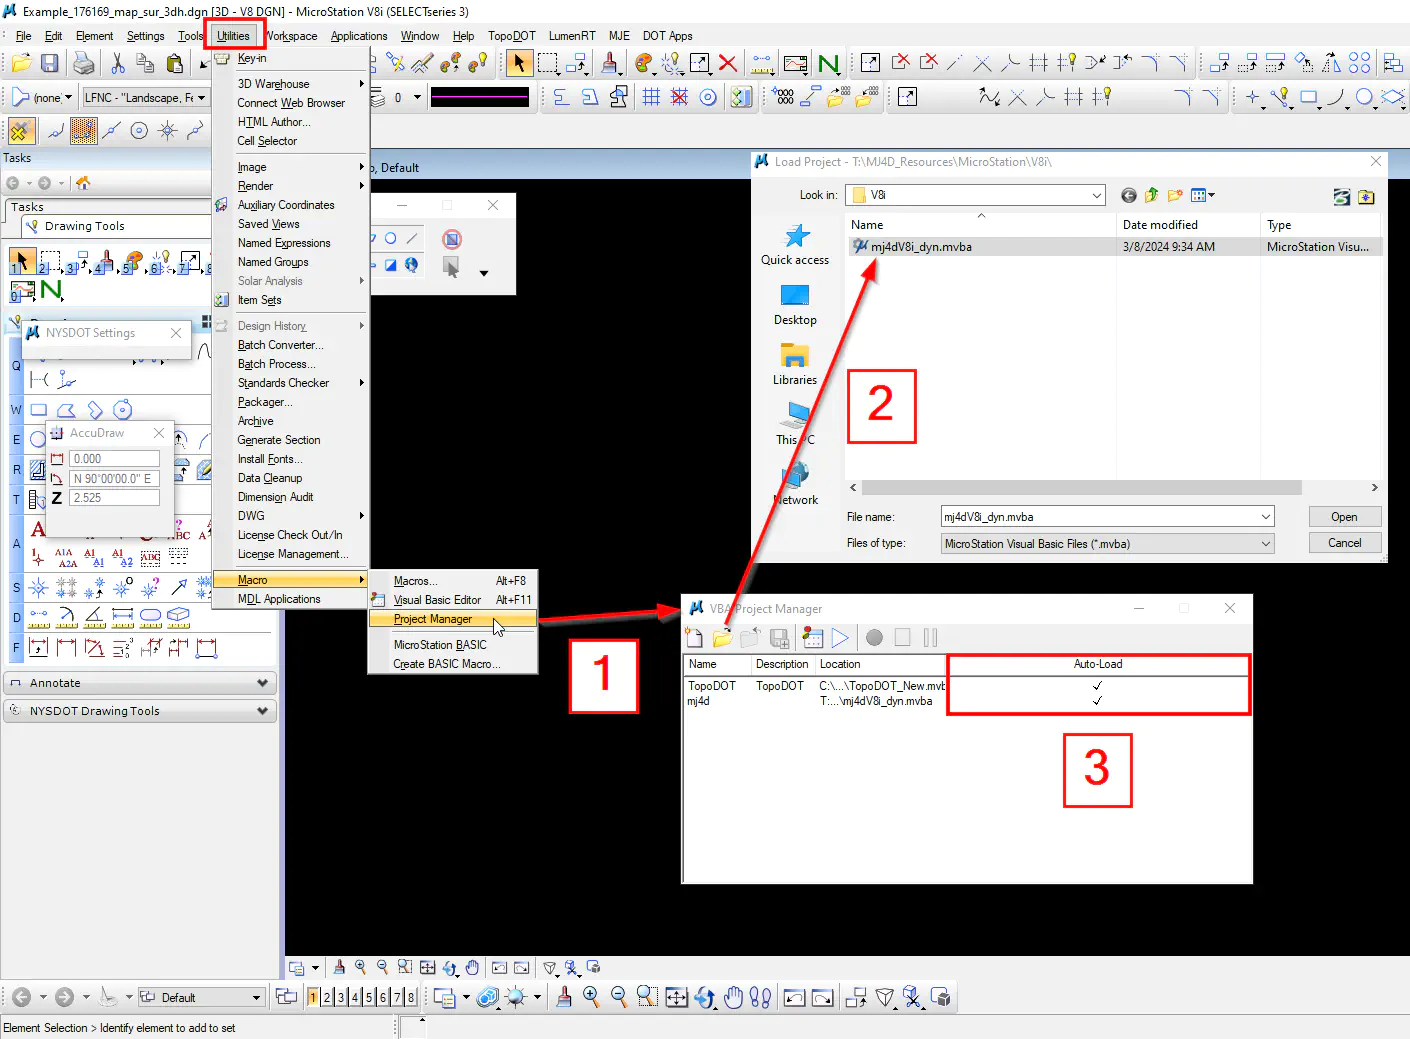Click the Save disk icon in main toolbar
The image size is (1410, 1039).
pyautogui.click(x=49, y=64)
